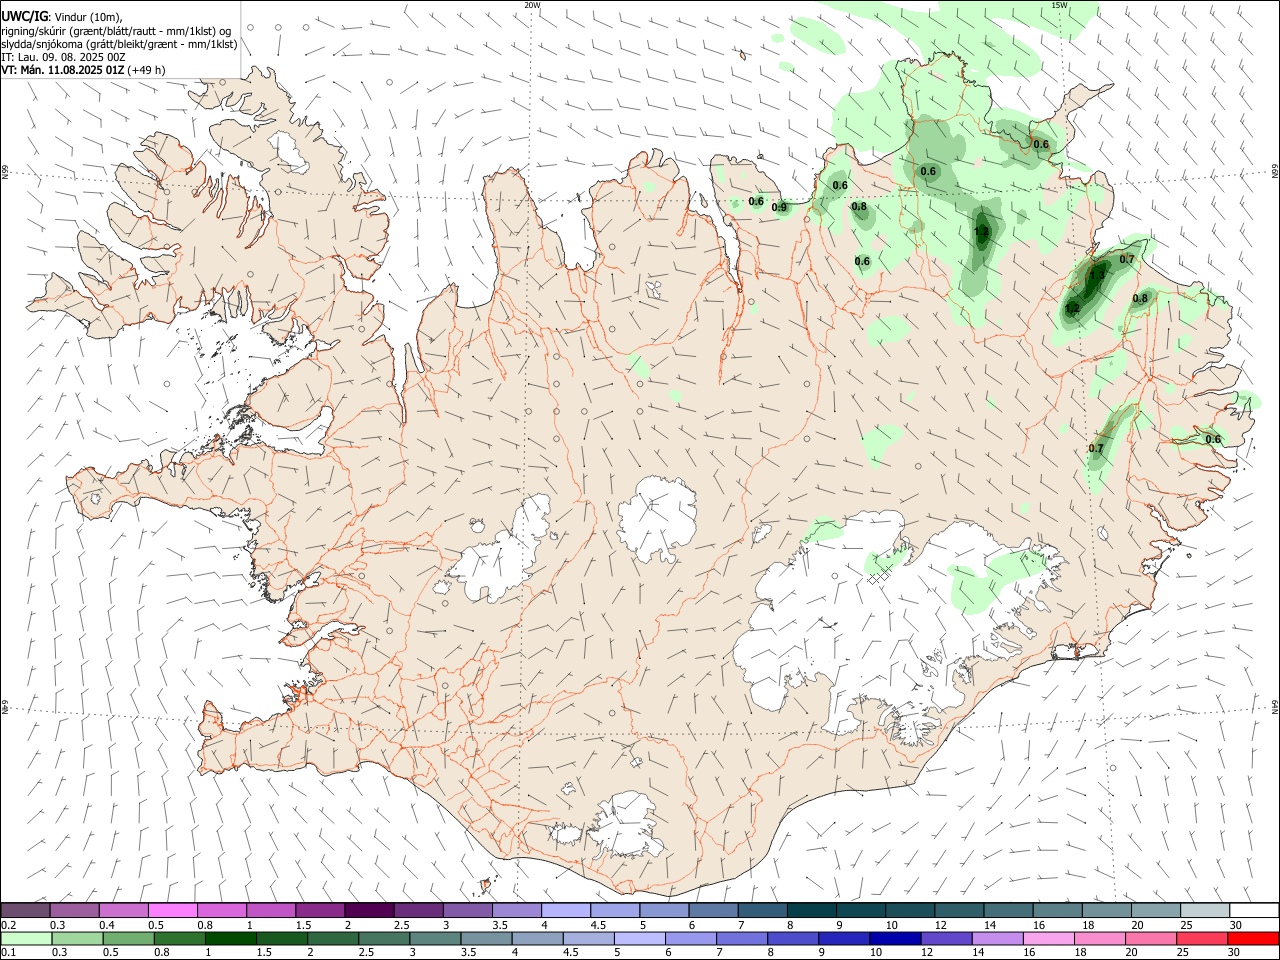The image size is (1280, 960).
Task: Click the '25' label in the top legend scale
Action: pos(1187,925)
